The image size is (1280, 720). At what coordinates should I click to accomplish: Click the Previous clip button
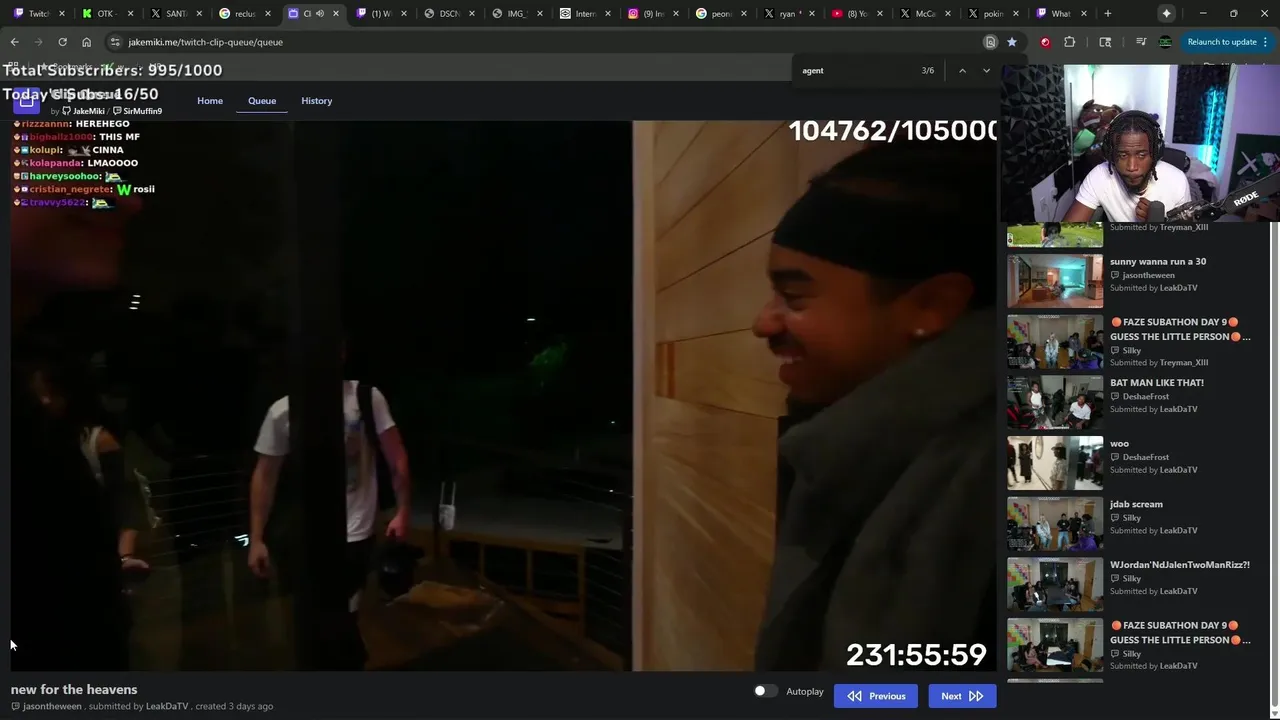click(876, 696)
